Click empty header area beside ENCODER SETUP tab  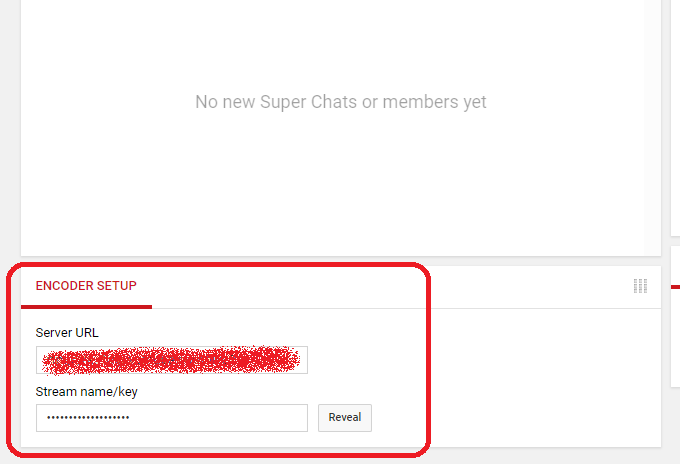coord(390,286)
